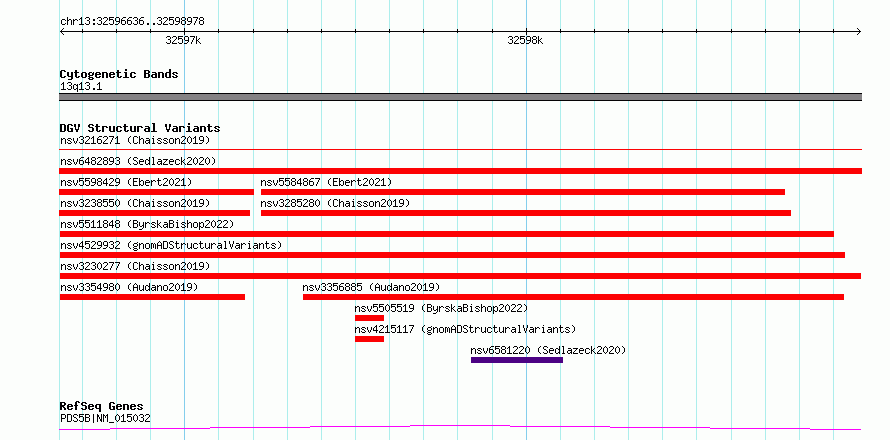Screen dimensions: 890x440
Task: Open the PDS5B|NM_015032 gene label
Action: 105,419
